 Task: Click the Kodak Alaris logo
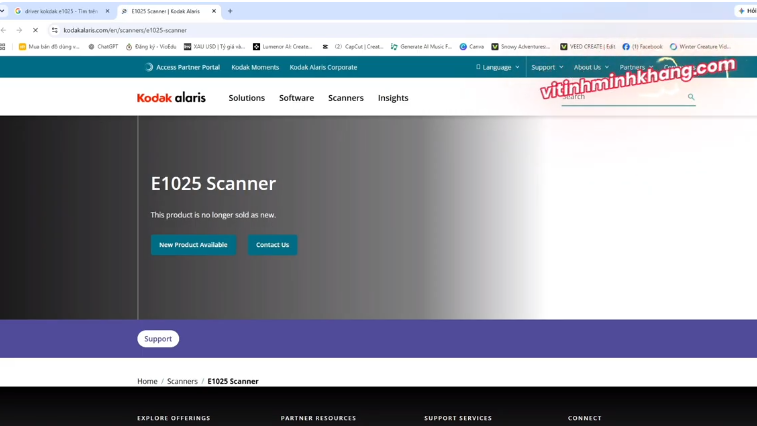tap(171, 98)
